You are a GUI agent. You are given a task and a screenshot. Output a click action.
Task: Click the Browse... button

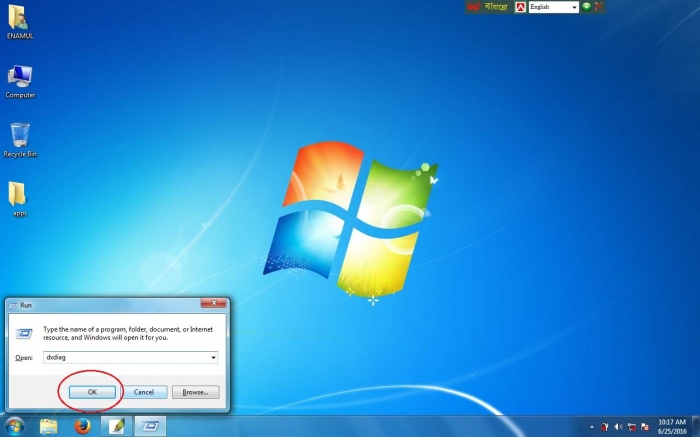196,392
